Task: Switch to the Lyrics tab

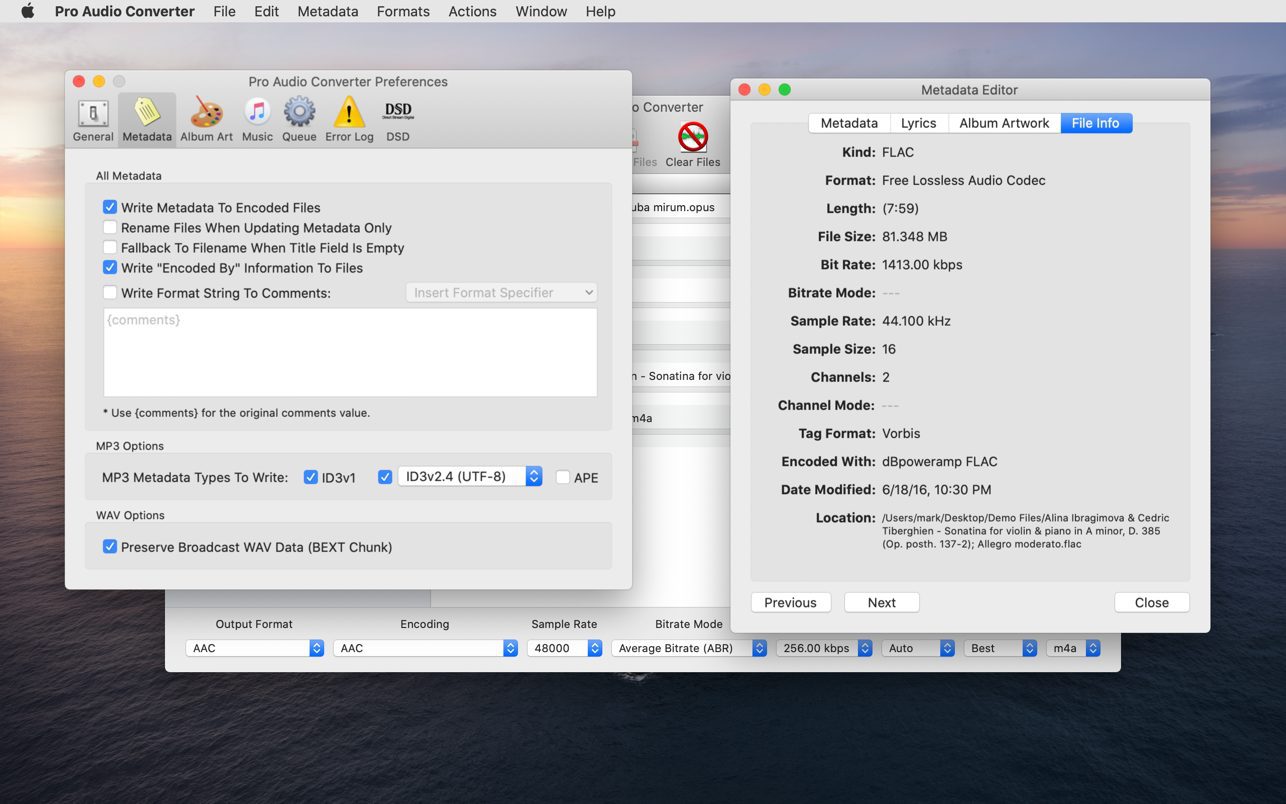Action: (x=918, y=123)
